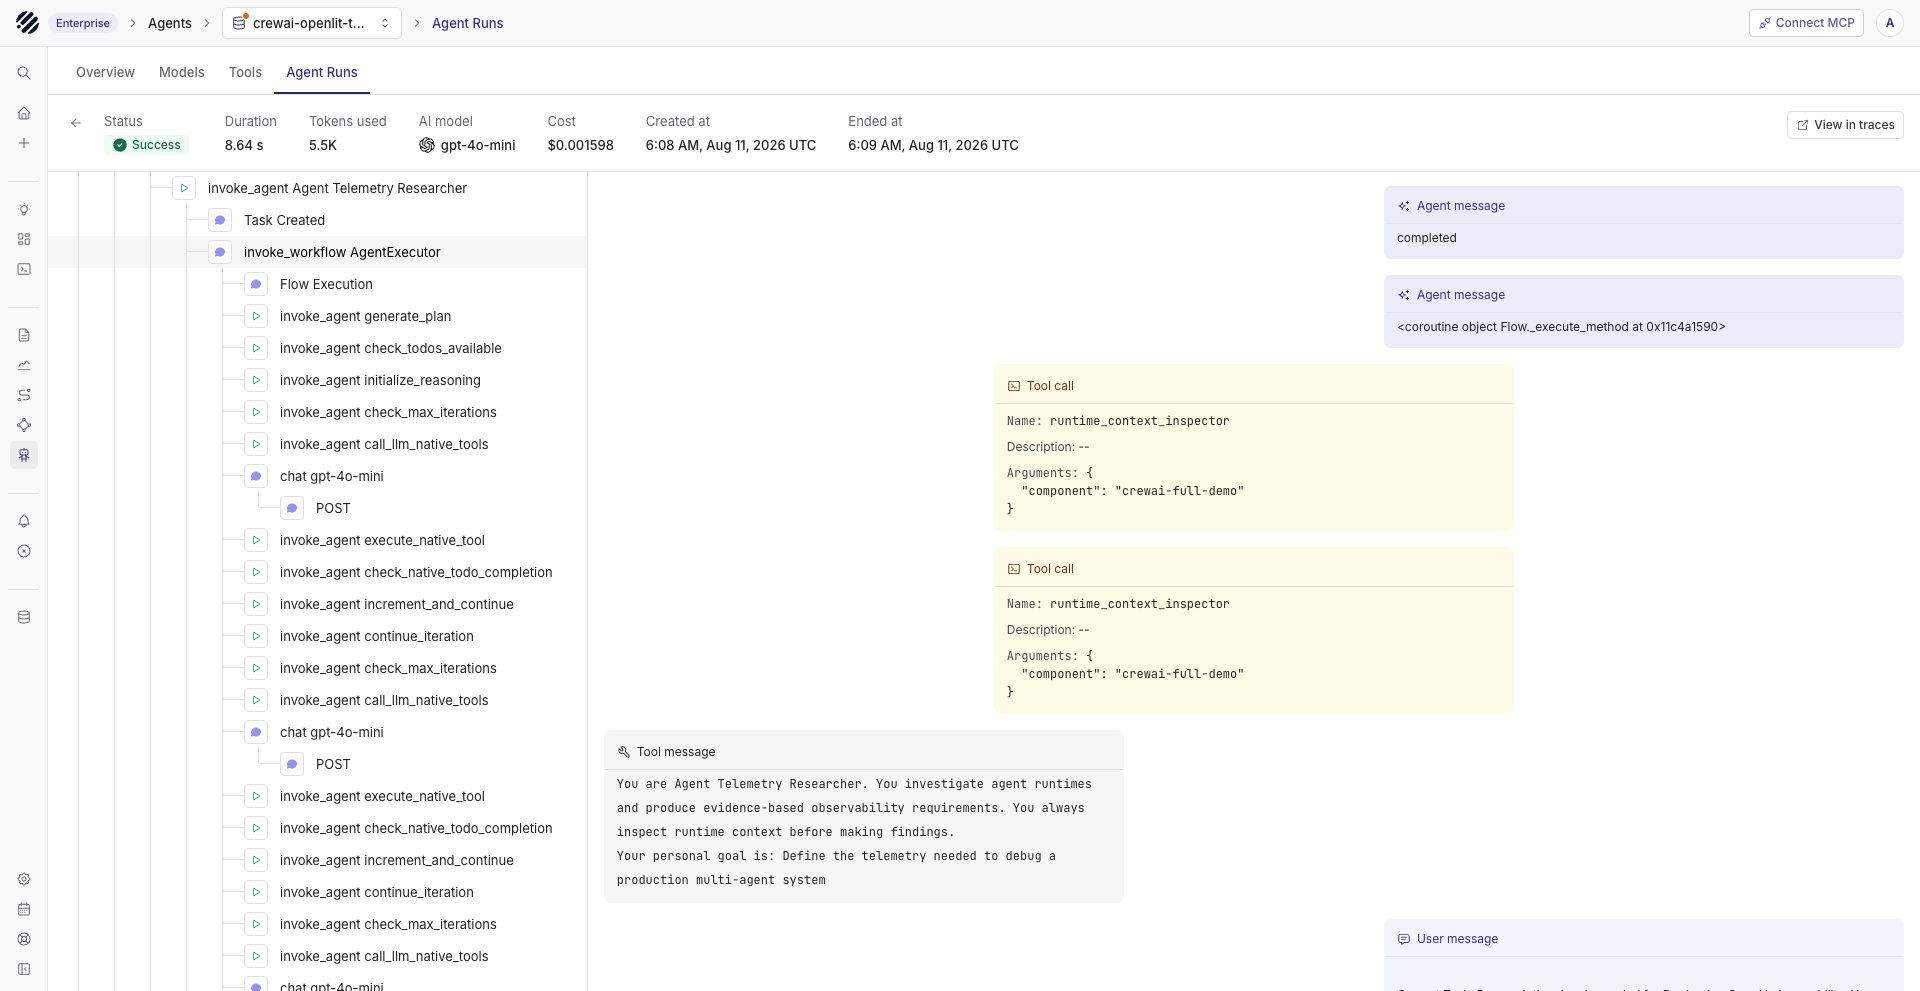This screenshot has height=991, width=1920.
Task: Select the Agent Runs tab
Action: tap(322, 72)
